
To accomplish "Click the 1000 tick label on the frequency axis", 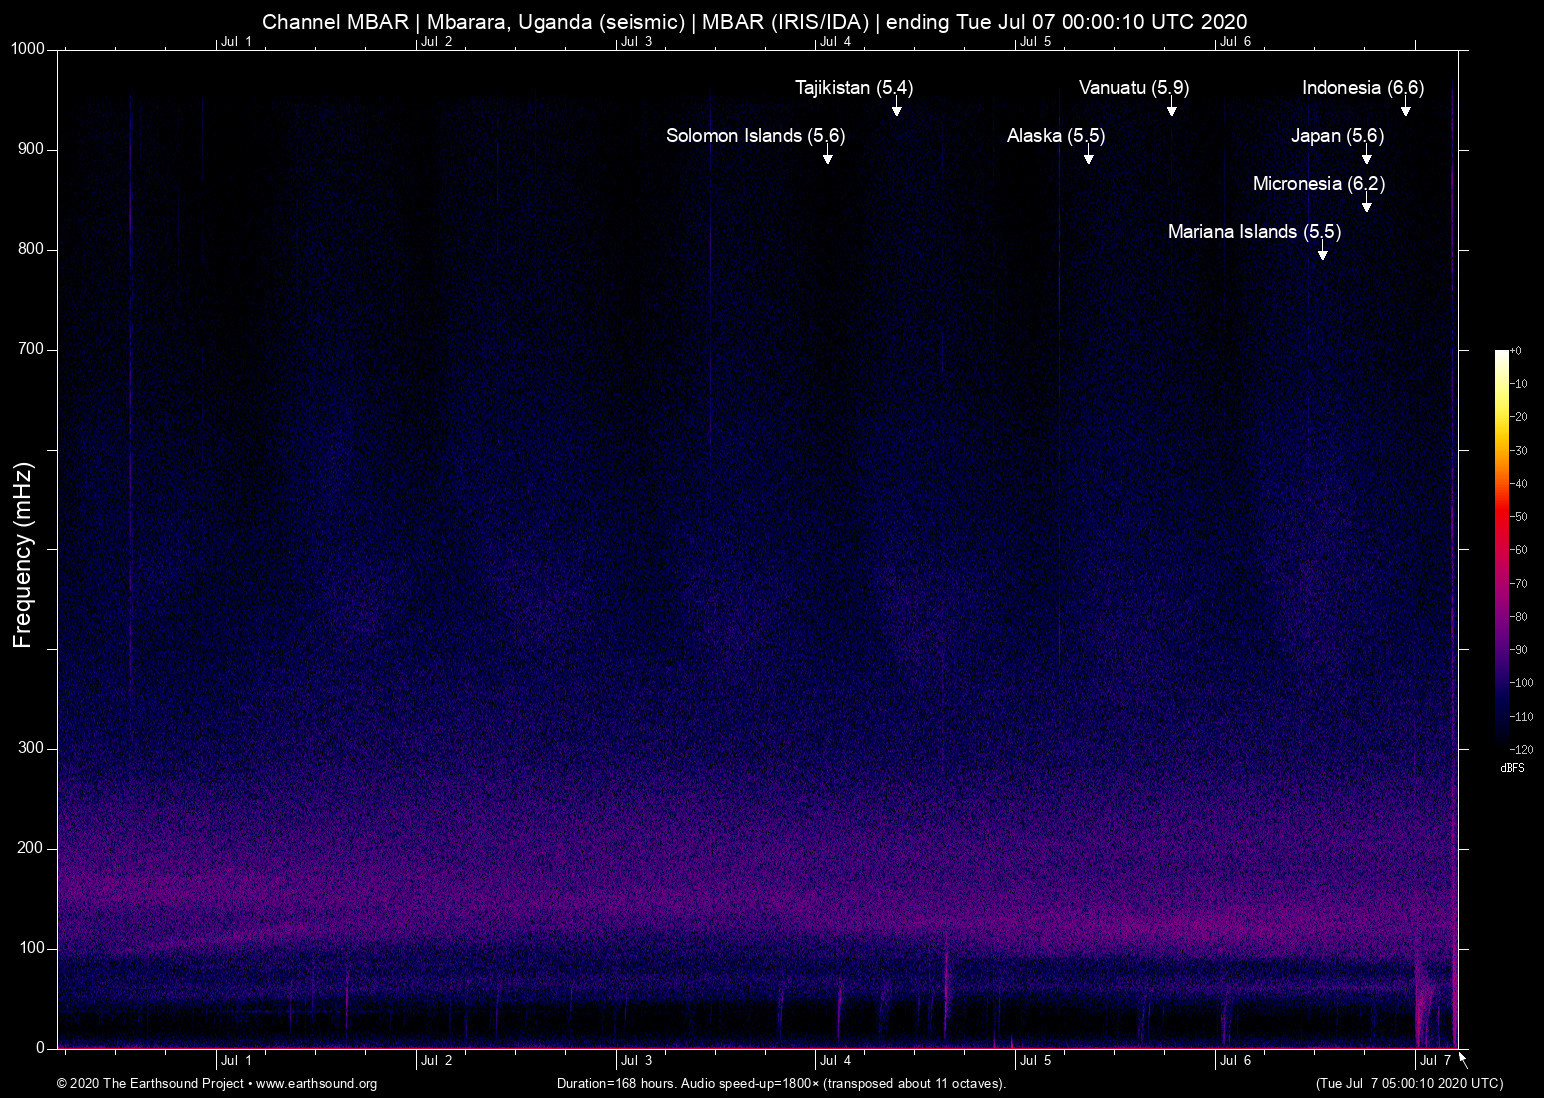I will pos(28,49).
